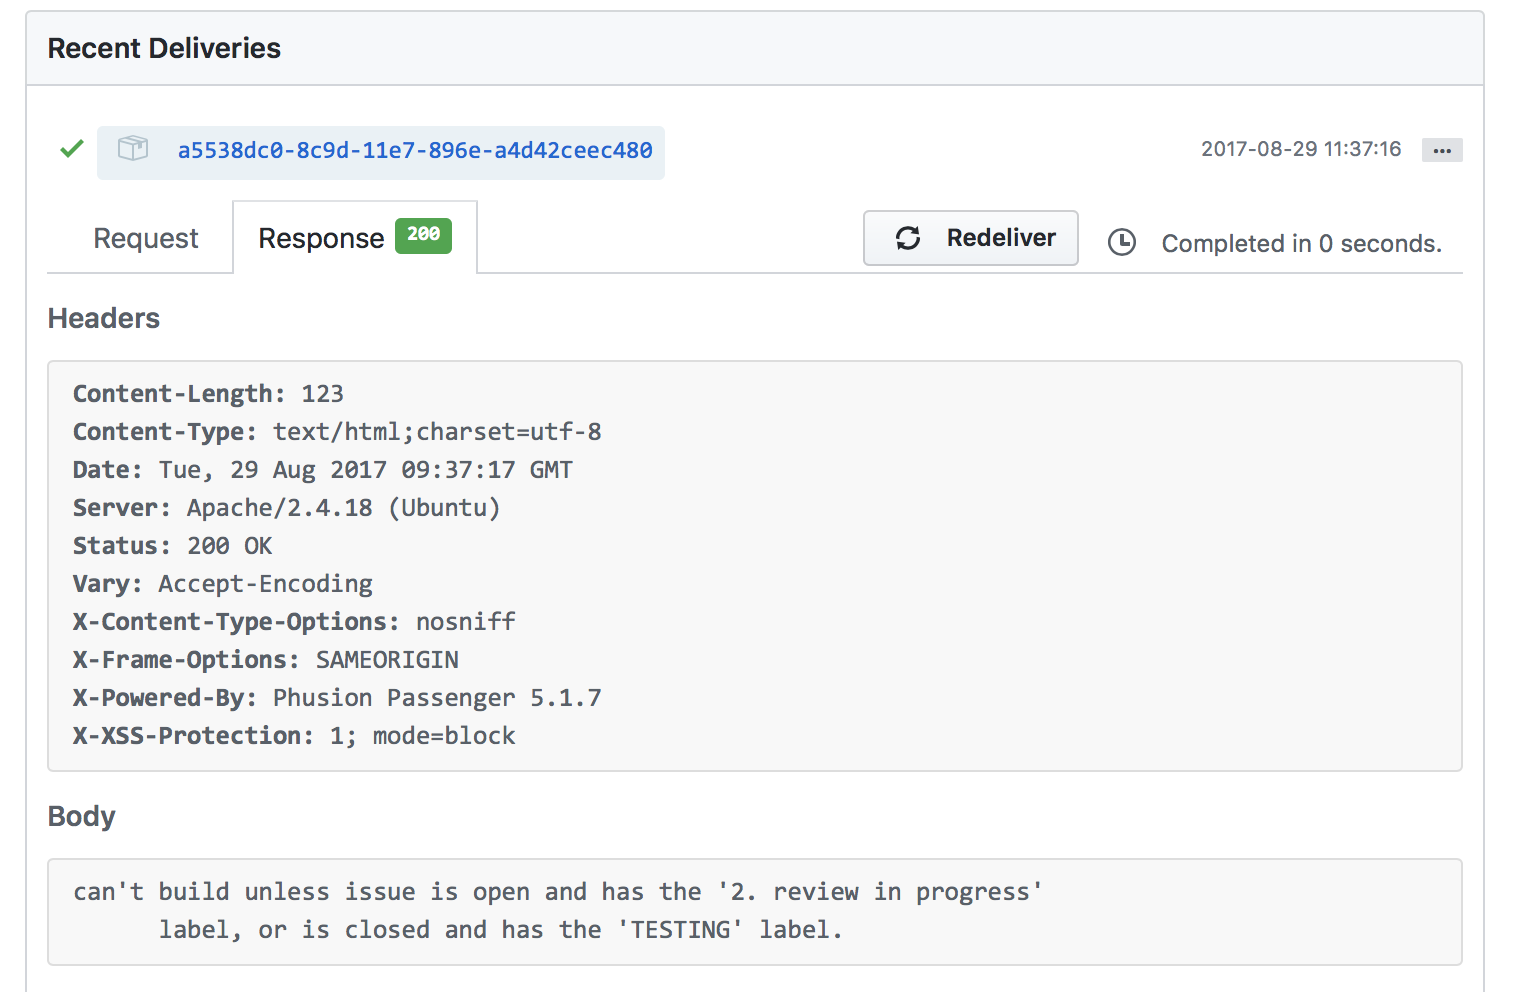Click the green 200 status badge

click(423, 235)
